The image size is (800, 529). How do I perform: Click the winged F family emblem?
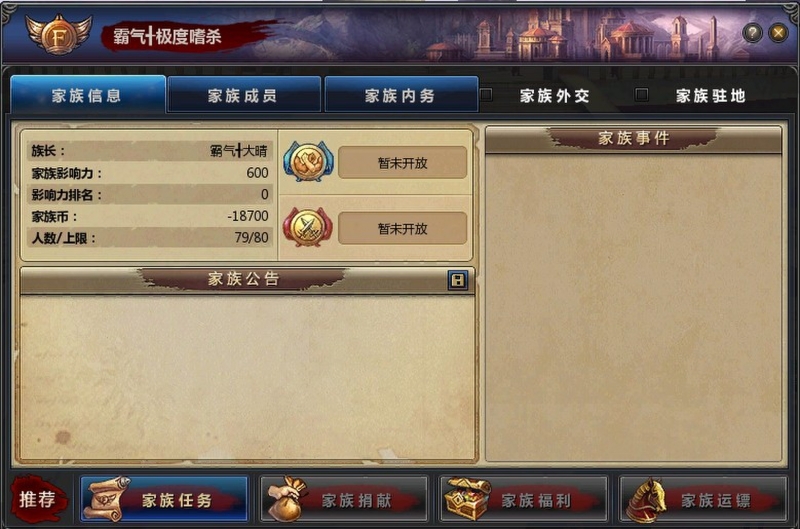59,35
